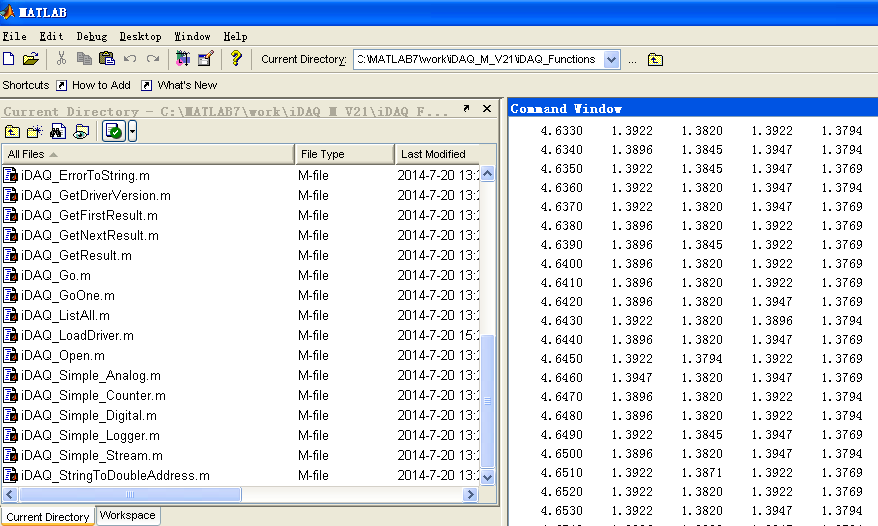Browse for folder with the ellipsis button
Image resolution: width=878 pixels, height=526 pixels.
632,60
